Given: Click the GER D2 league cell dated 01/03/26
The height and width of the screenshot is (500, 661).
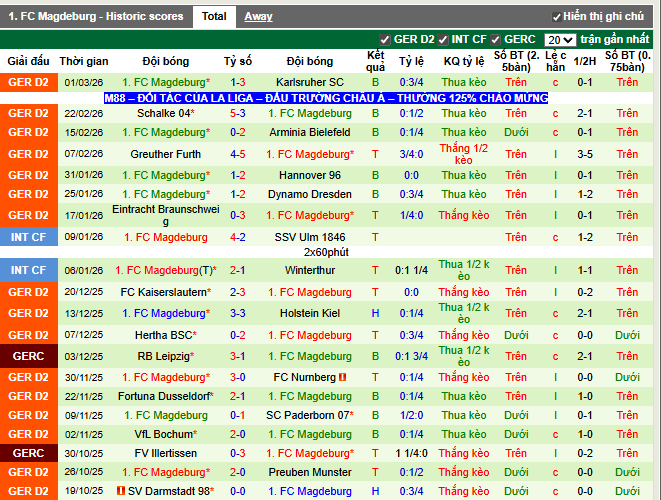Looking at the screenshot, I should (x=29, y=82).
